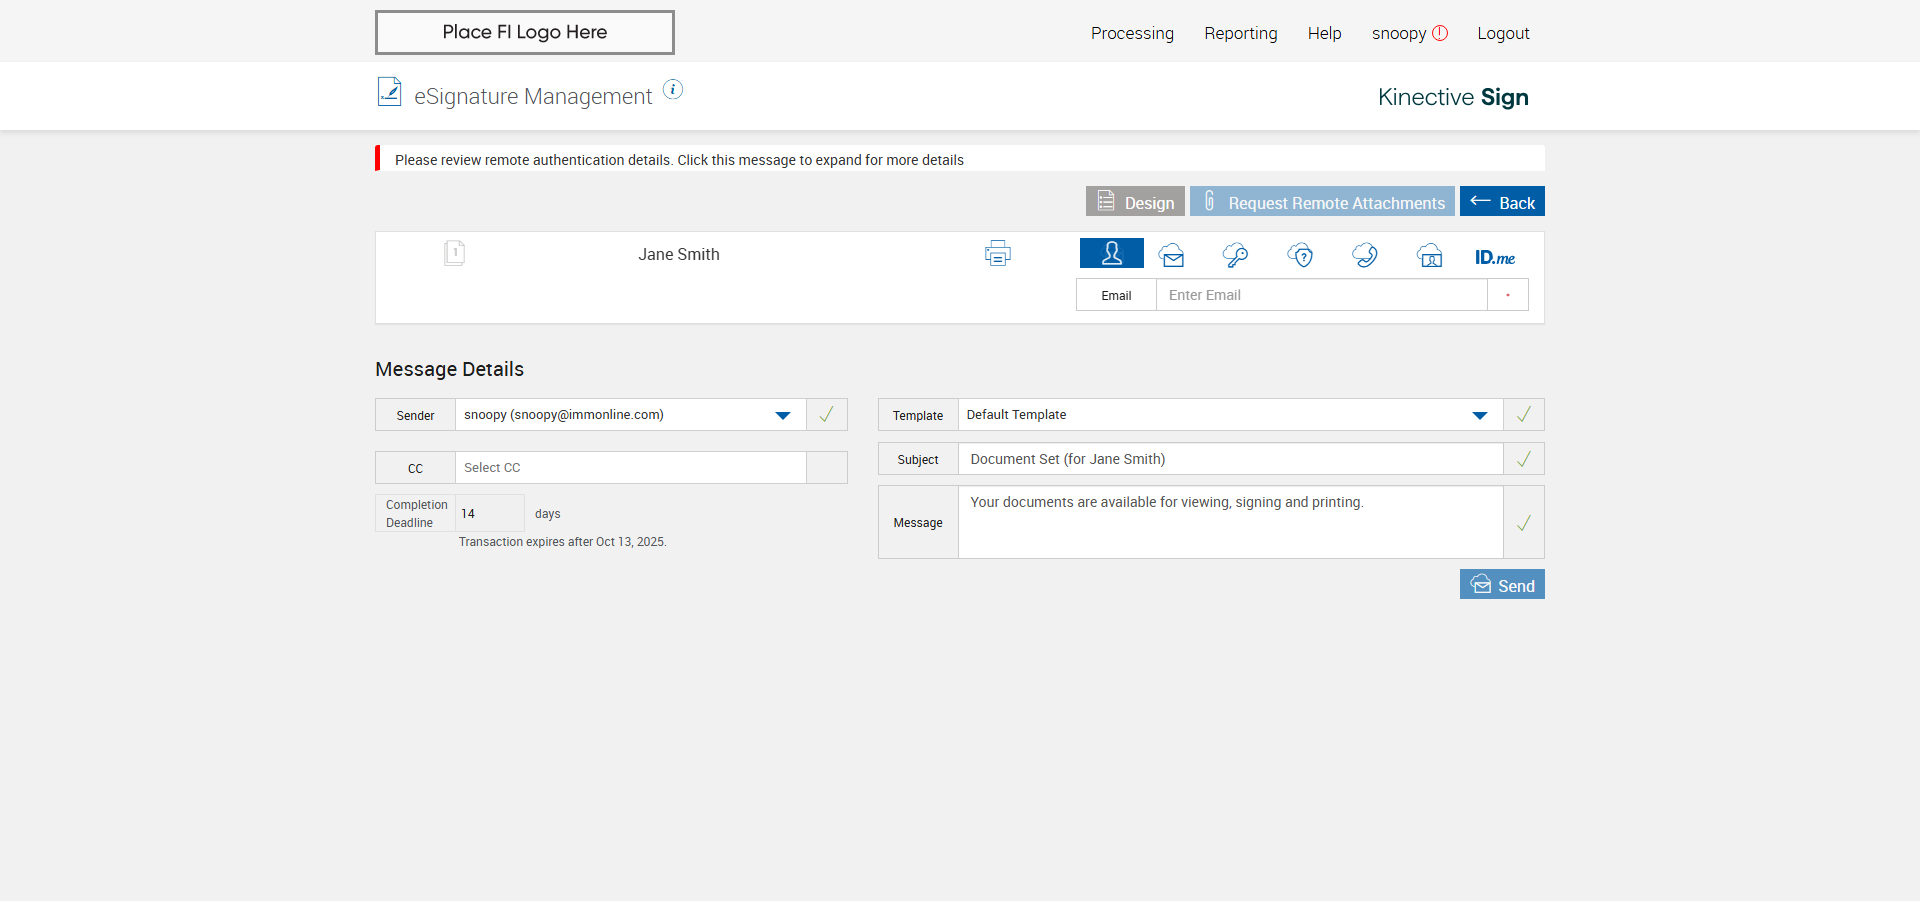Select the cloud key password authentication icon
Image resolution: width=1920 pixels, height=901 pixels.
coord(1235,256)
